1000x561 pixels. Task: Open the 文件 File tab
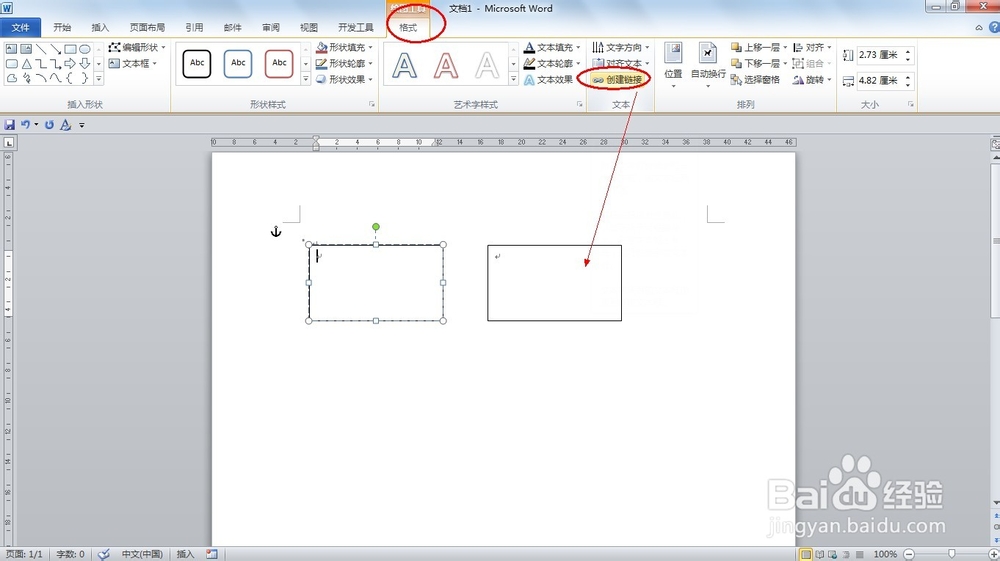(20, 27)
